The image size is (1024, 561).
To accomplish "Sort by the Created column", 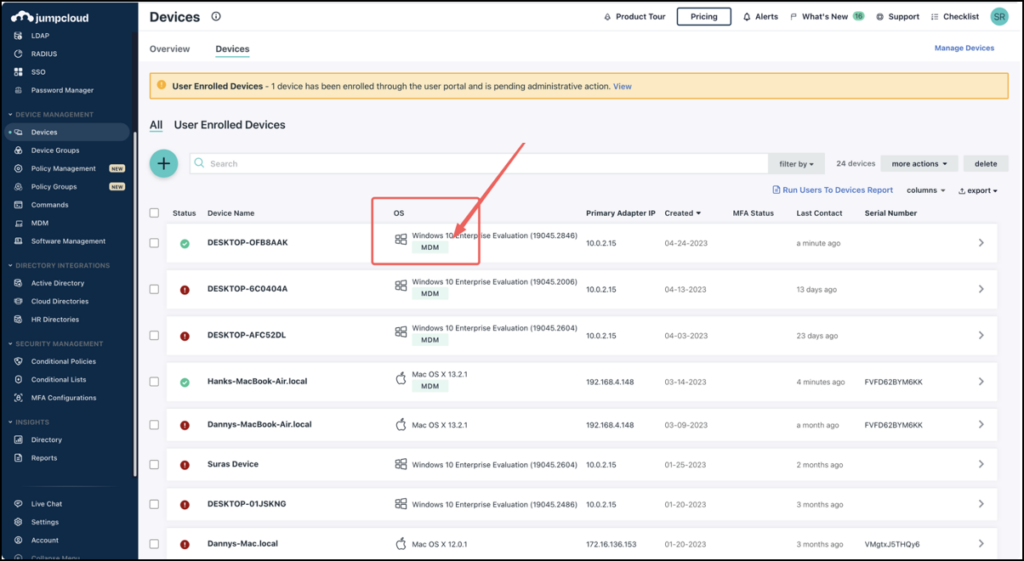I will click(682, 214).
